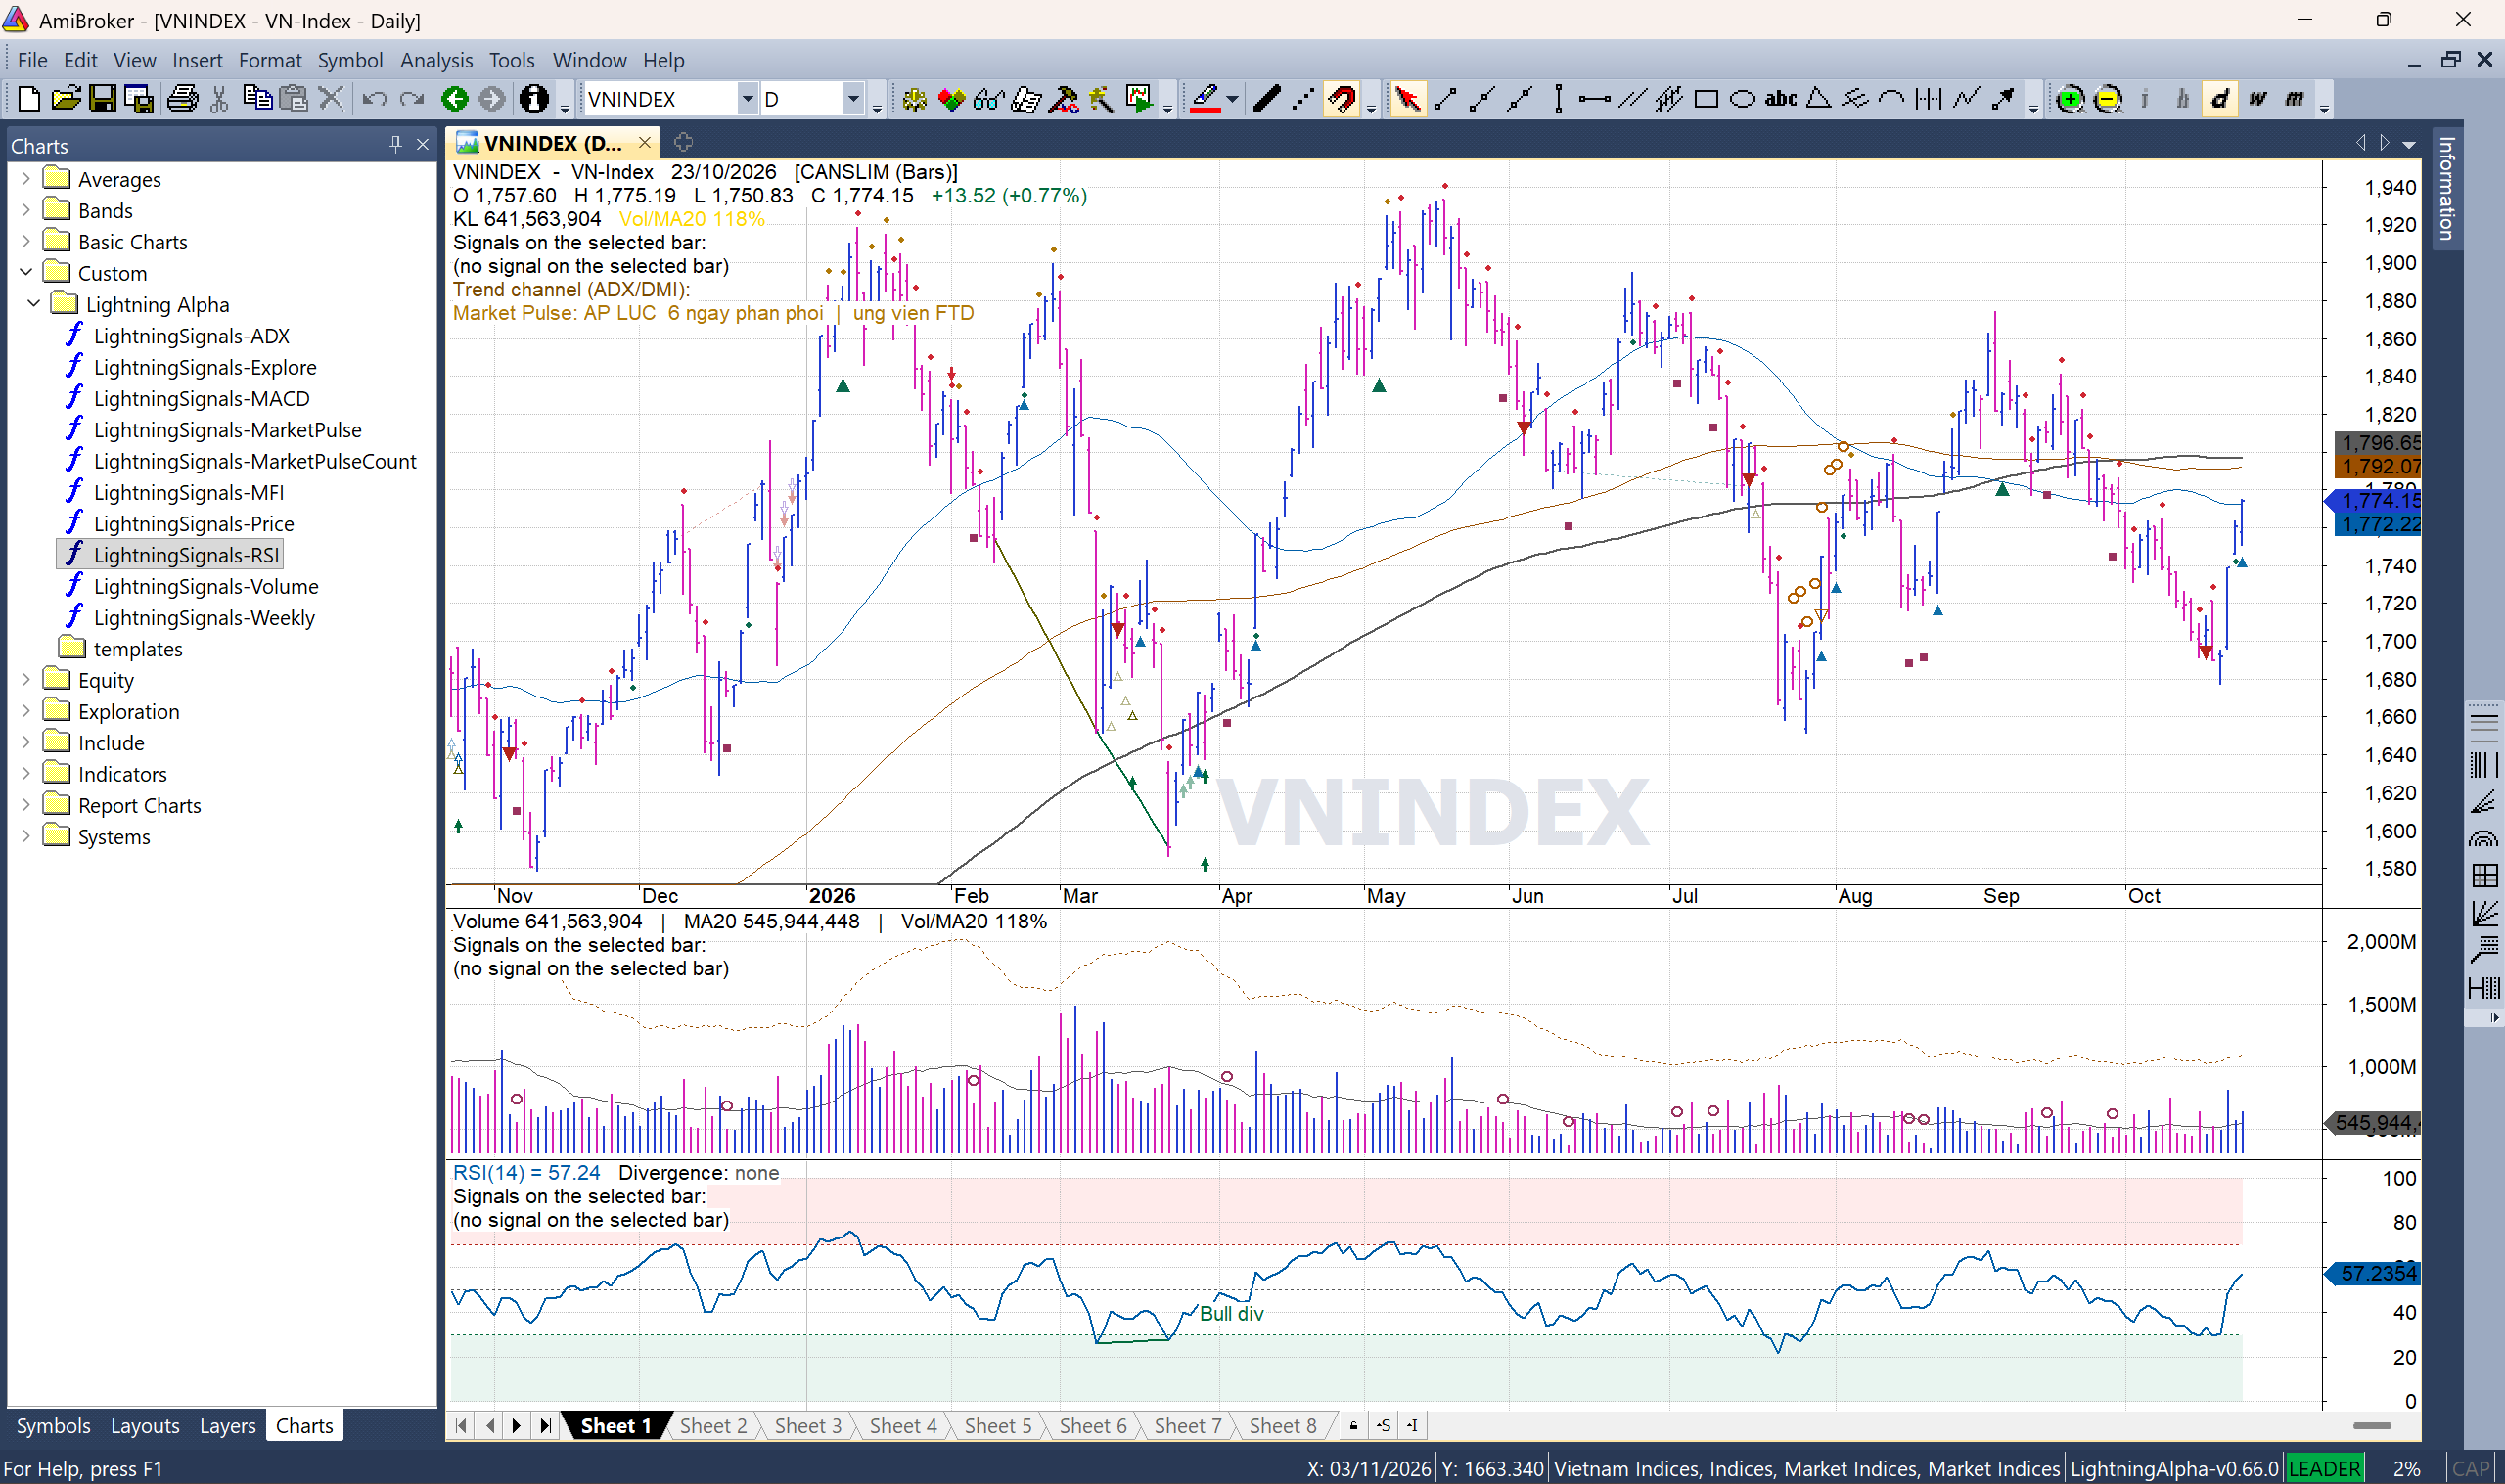This screenshot has height=1484, width=2505.
Task: Expand the Indicators folder
Action: (x=26, y=774)
